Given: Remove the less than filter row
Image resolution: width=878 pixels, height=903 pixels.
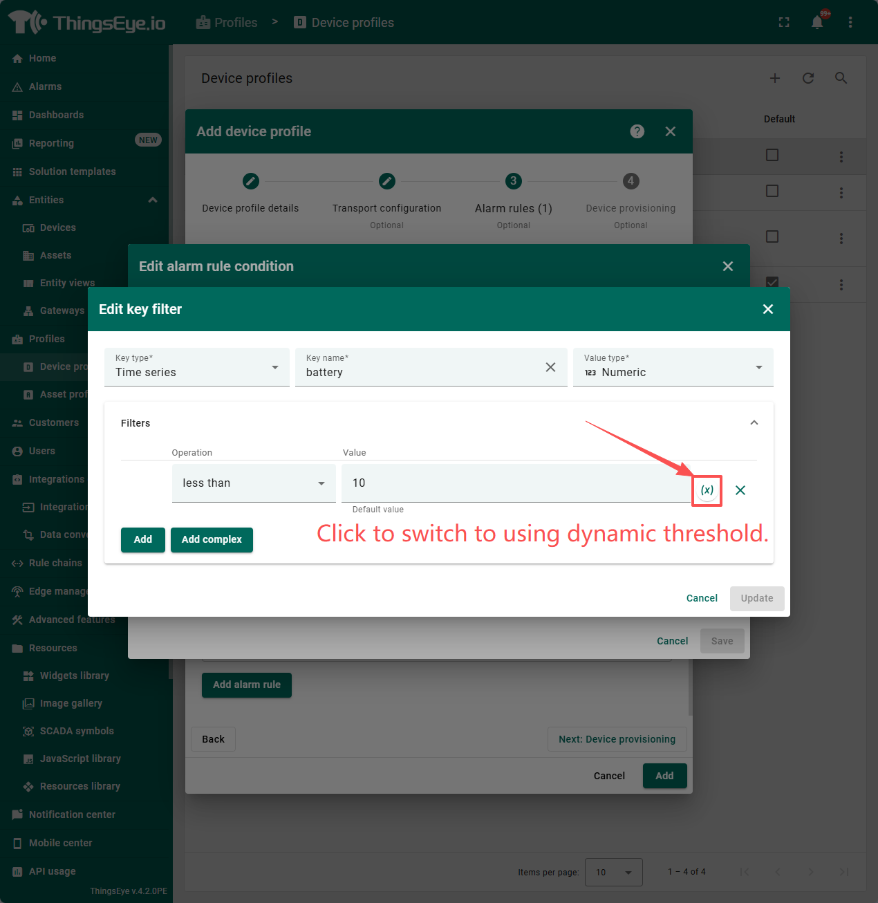Looking at the screenshot, I should (740, 490).
